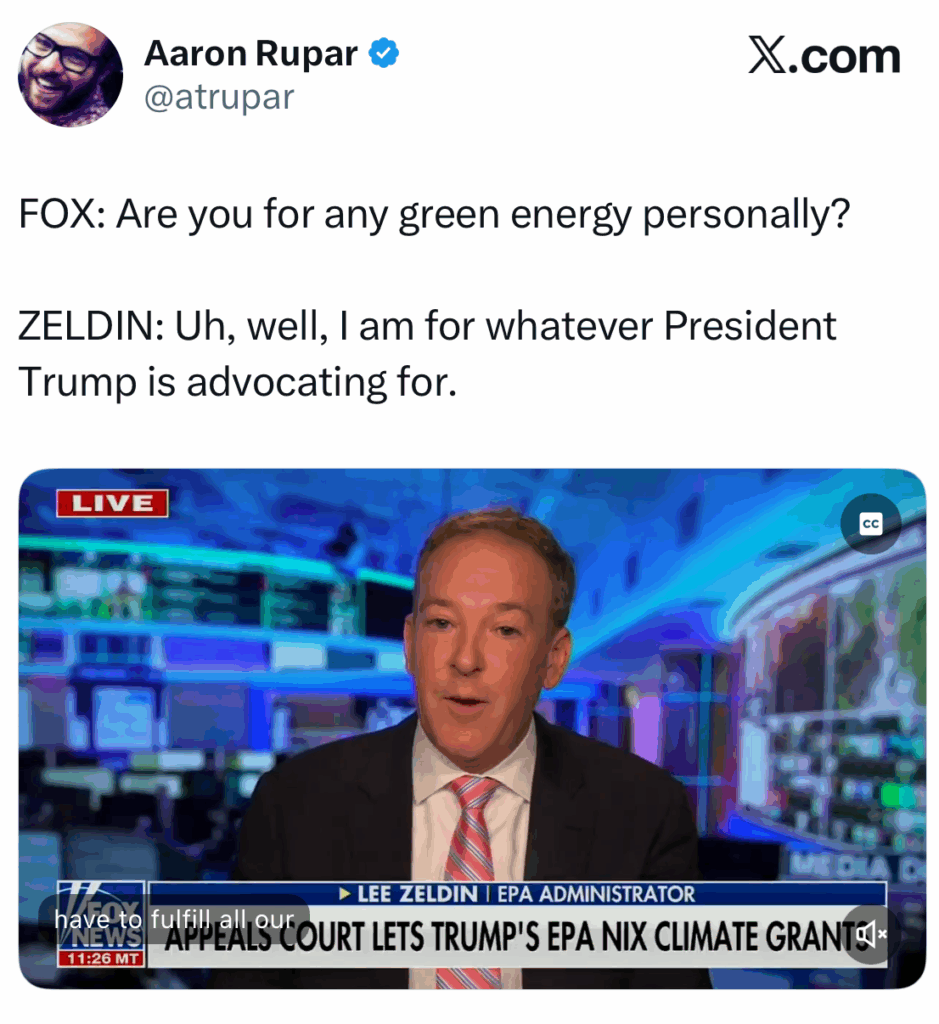Click the X.com logo
Image resolution: width=939 pixels, height=1024 pixels.
tap(824, 56)
